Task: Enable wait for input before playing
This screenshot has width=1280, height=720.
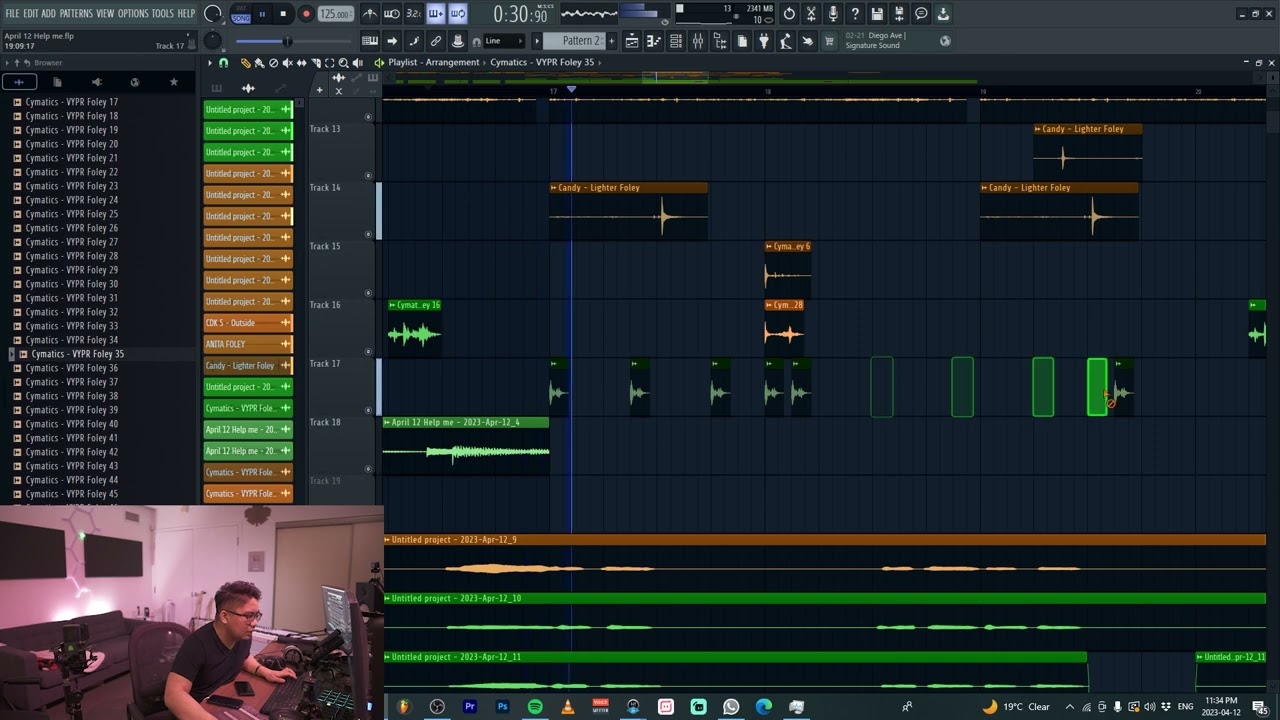Action: click(x=392, y=14)
